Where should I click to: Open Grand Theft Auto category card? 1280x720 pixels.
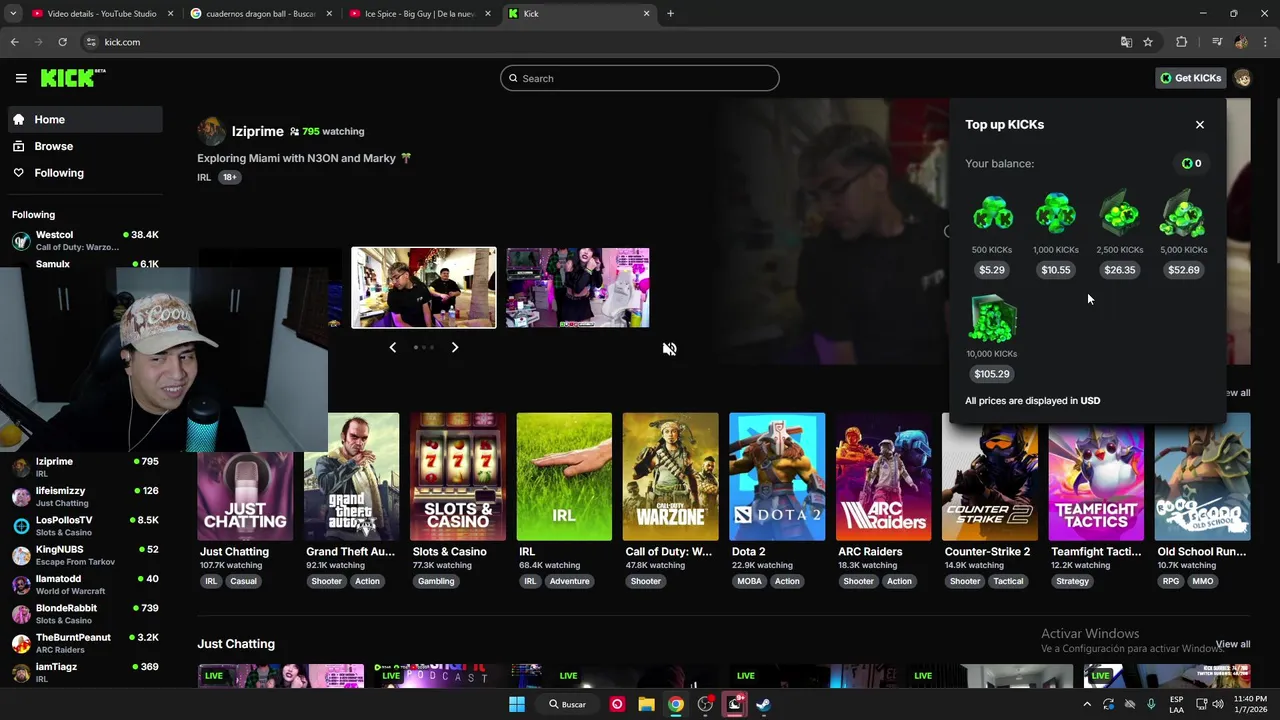[351, 477]
